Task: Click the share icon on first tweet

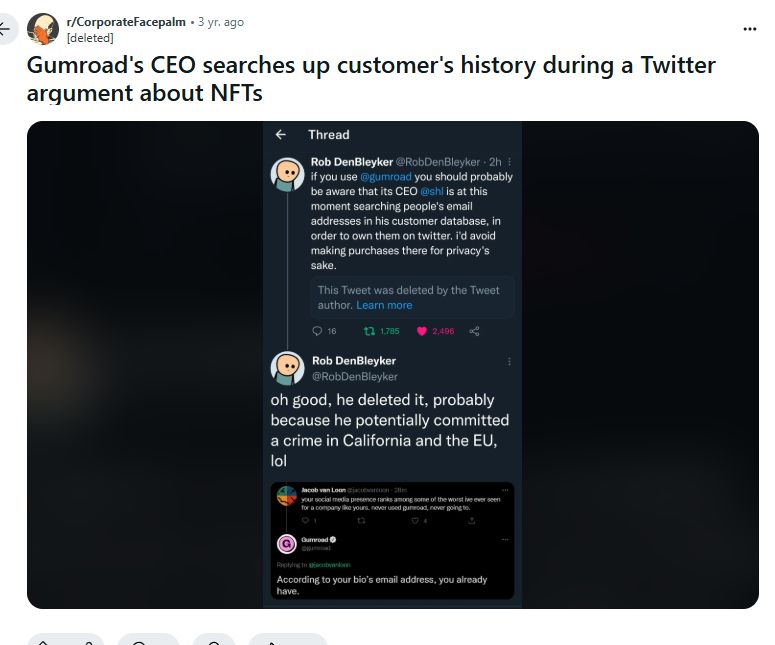Action: [x=474, y=331]
